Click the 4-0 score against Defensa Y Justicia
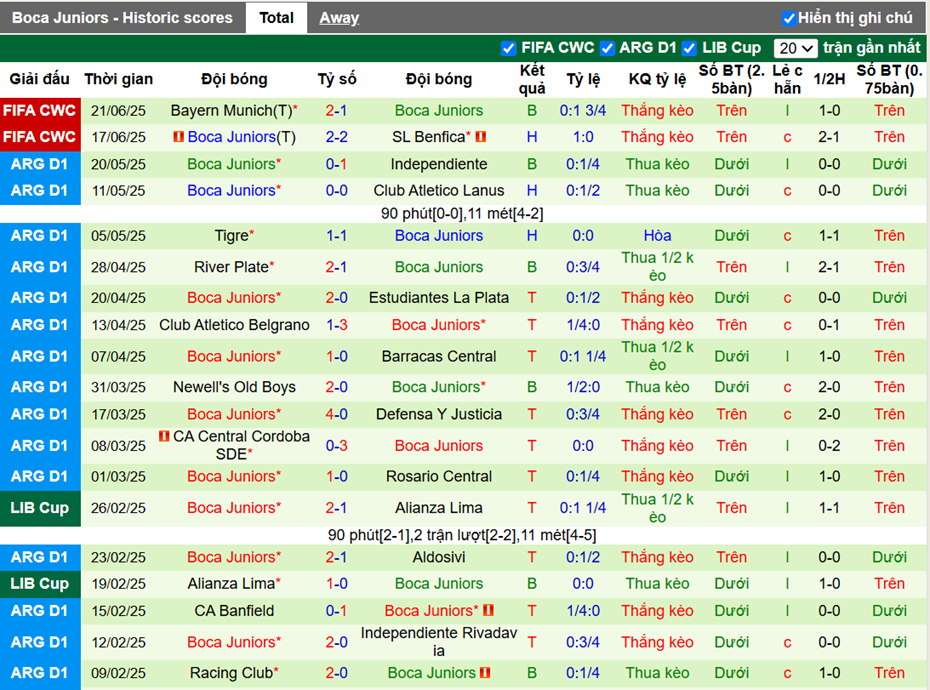Image resolution: width=930 pixels, height=690 pixels. [x=336, y=414]
